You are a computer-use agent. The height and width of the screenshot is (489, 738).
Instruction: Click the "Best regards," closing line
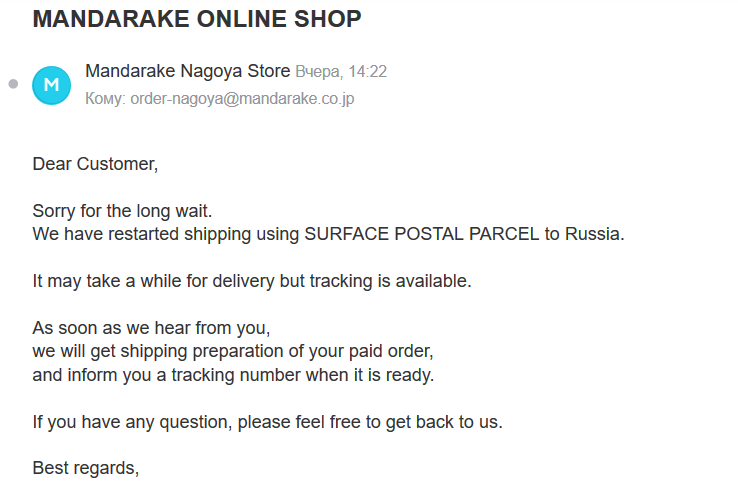click(85, 468)
